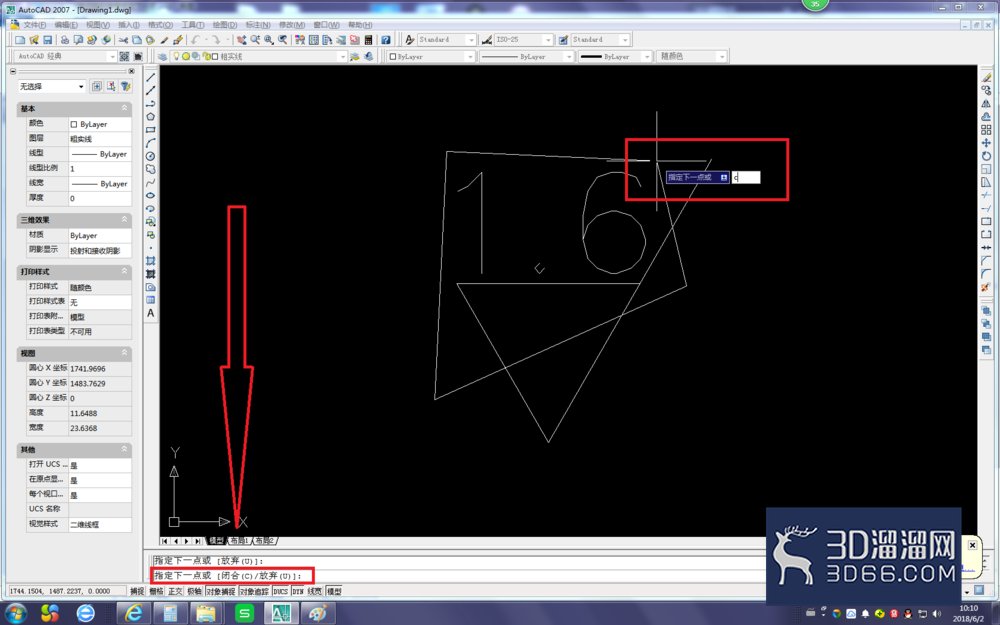The height and width of the screenshot is (625, 1000).
Task: Open the 编辑(E) menu
Action: pos(66,25)
